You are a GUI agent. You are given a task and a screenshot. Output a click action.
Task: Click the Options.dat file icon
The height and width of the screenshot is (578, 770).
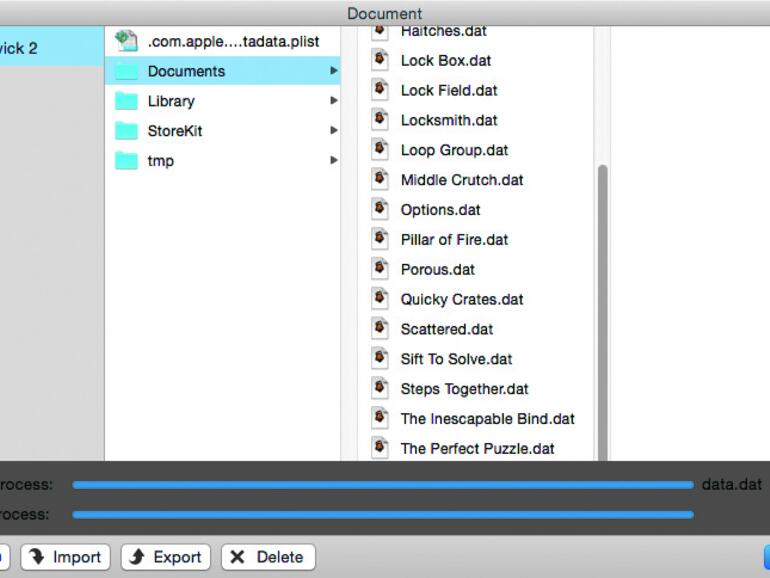click(380, 209)
